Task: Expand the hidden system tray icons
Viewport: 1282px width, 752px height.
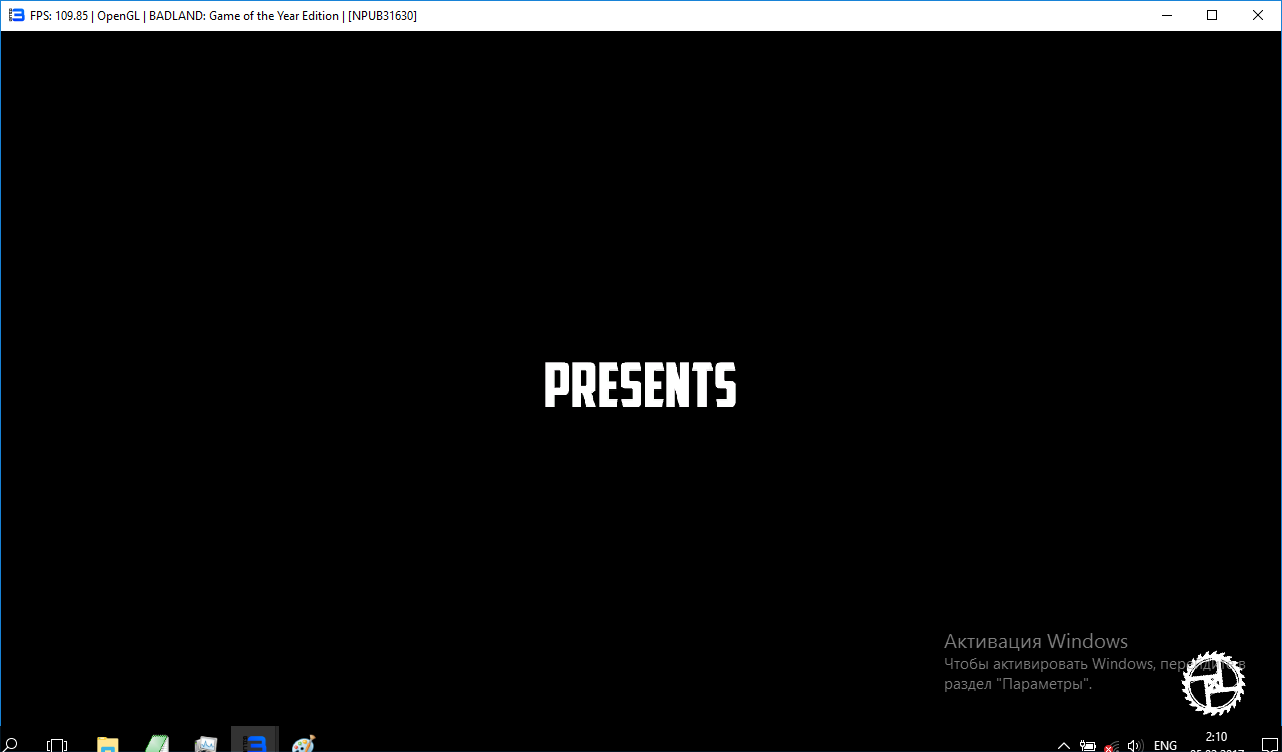Action: pos(1064,745)
